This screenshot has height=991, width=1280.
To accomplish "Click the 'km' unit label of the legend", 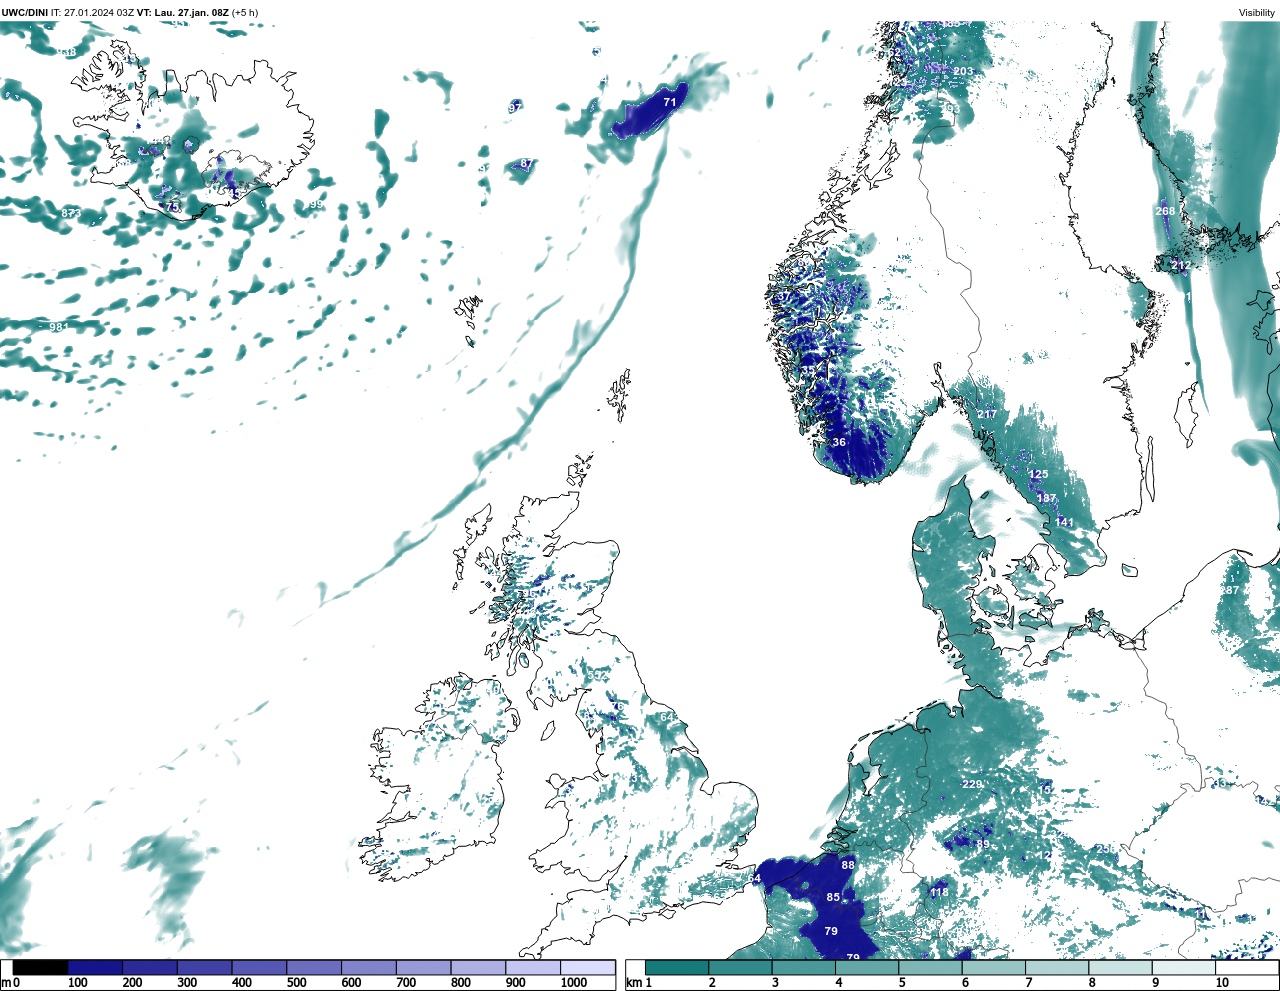I will pos(634,983).
